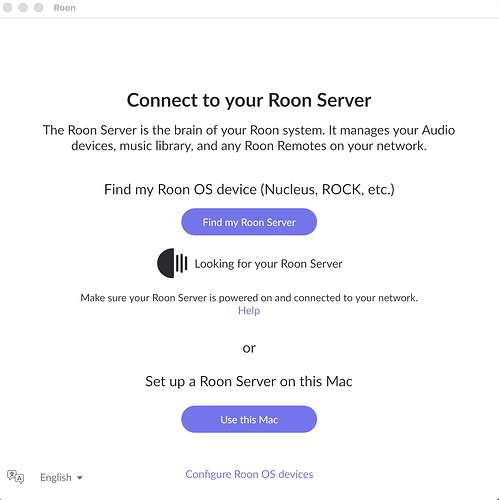Click the Roon logo loading icon
Viewport: 499px width, 500px height.
(x=172, y=263)
